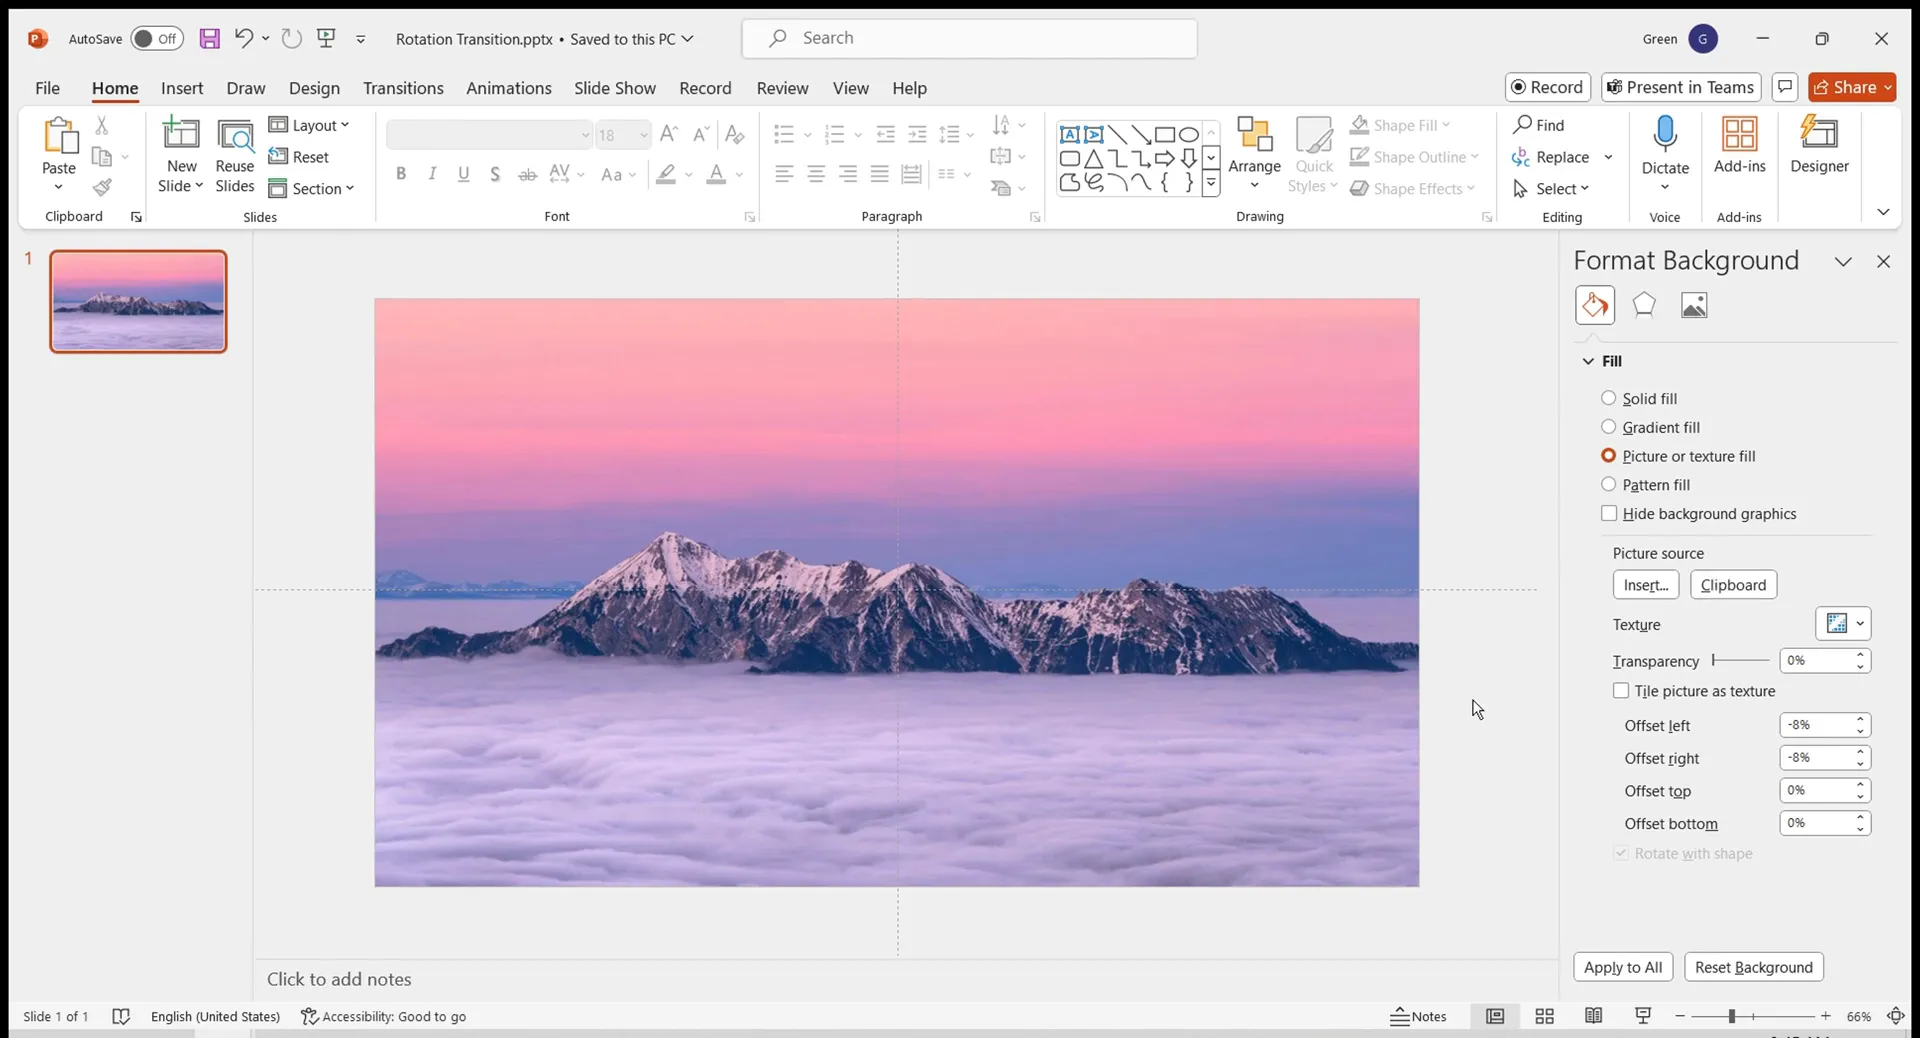The width and height of the screenshot is (1920, 1038).
Task: Check Tile picture as texture
Action: click(x=1621, y=691)
